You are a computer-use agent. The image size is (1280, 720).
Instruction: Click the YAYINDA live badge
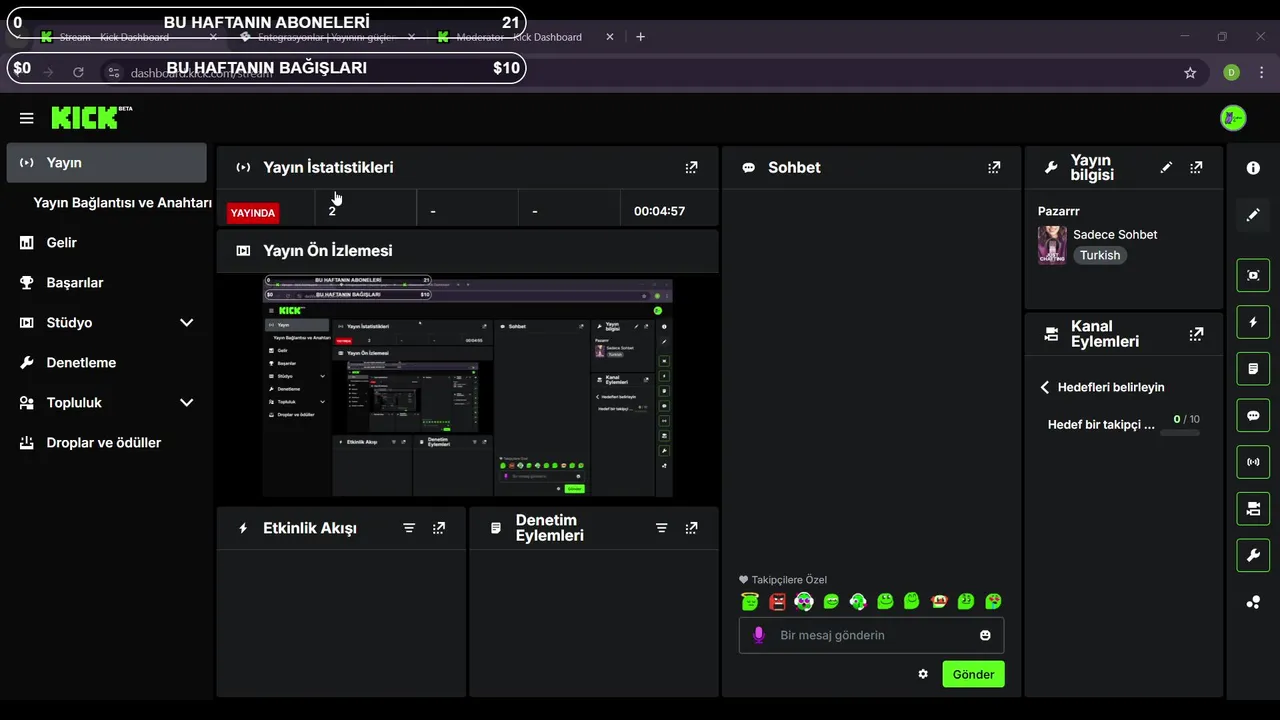253,212
